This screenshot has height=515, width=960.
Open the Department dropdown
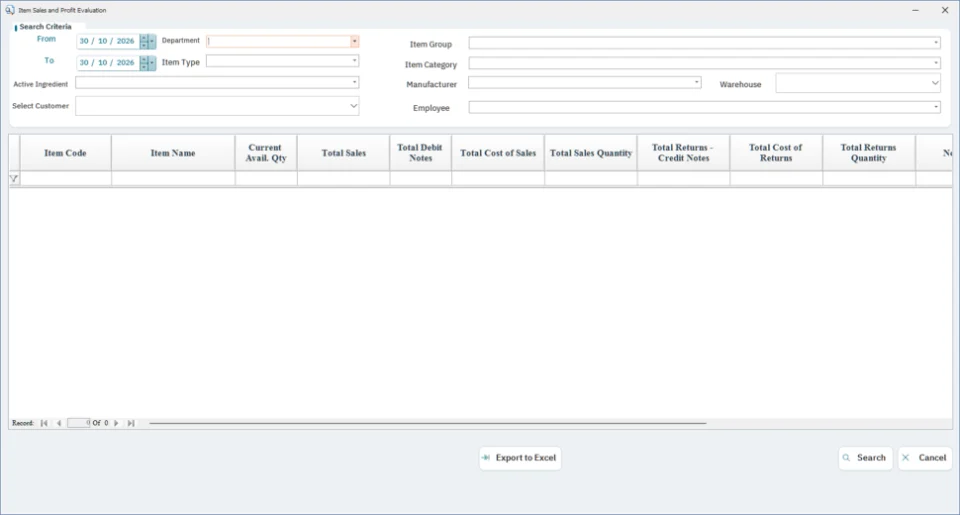[x=354, y=41]
